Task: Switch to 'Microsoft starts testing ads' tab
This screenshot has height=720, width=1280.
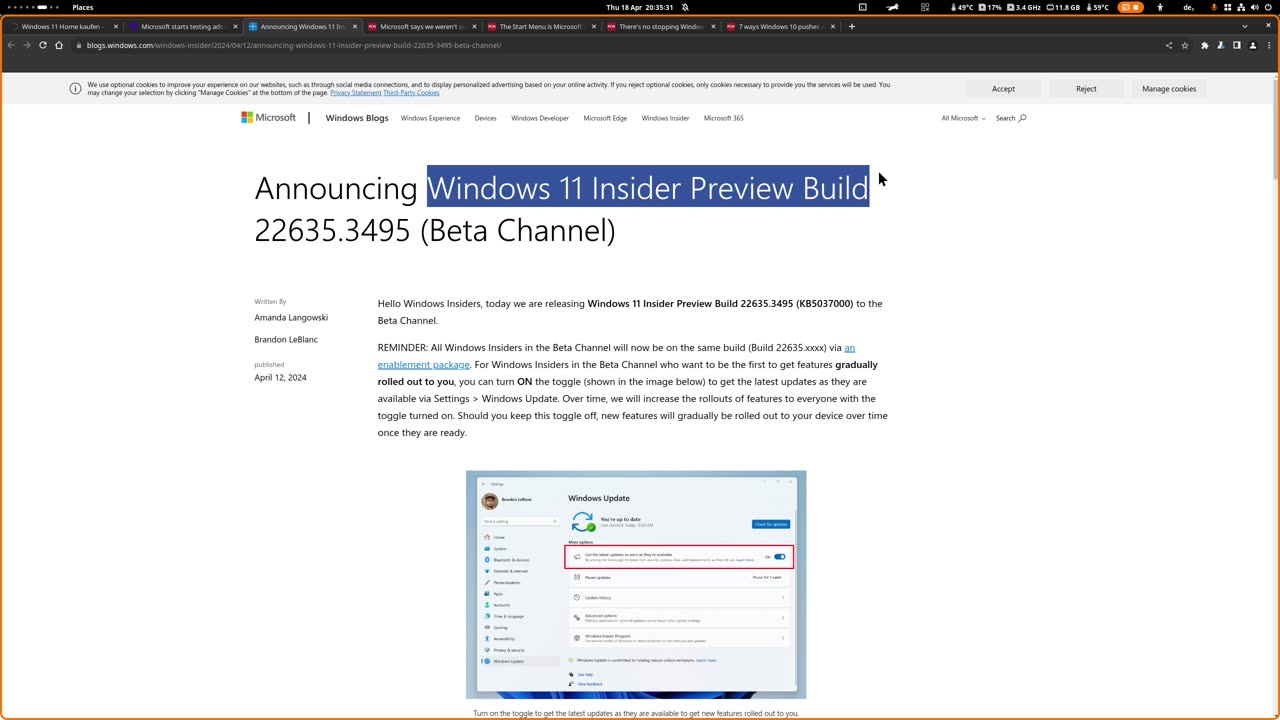Action: (x=182, y=27)
